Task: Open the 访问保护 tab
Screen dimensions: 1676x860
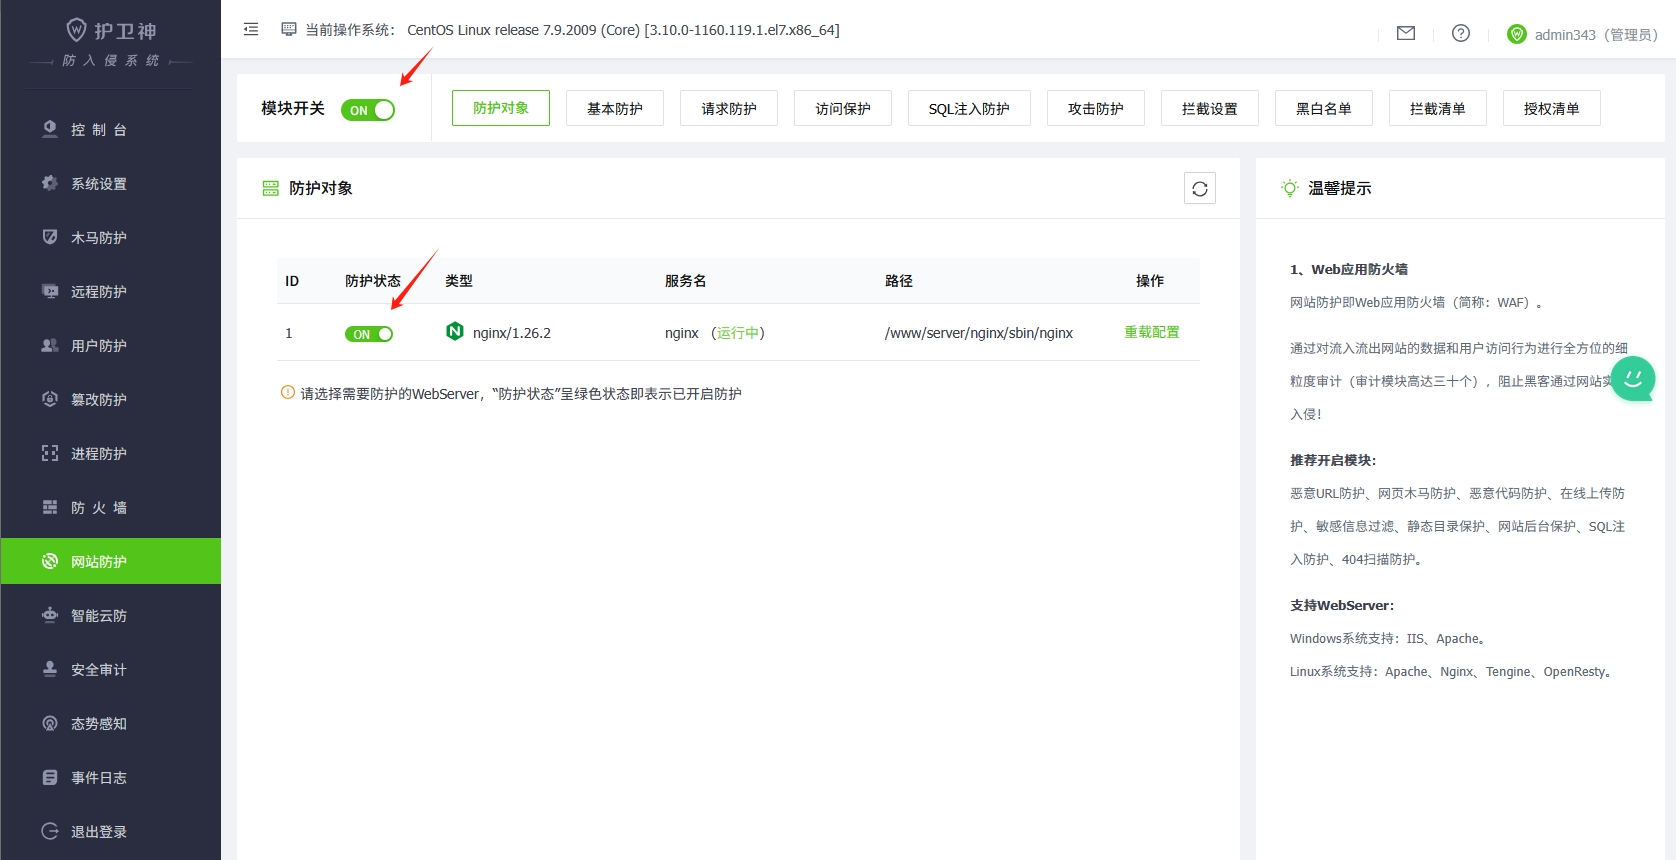Action: (843, 108)
